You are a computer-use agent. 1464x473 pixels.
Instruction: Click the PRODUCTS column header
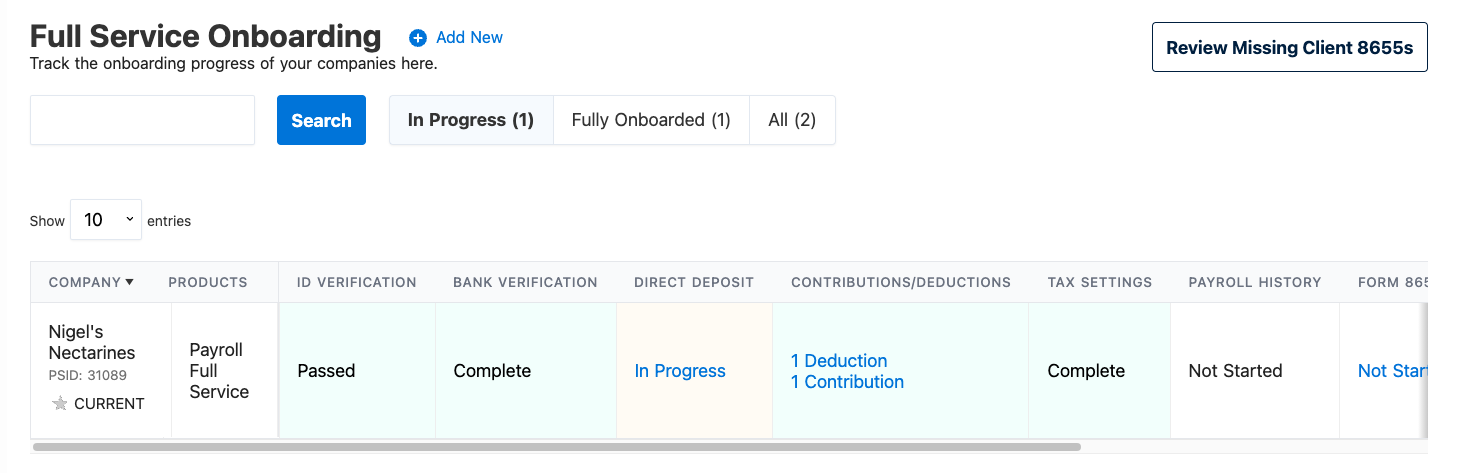click(x=208, y=282)
